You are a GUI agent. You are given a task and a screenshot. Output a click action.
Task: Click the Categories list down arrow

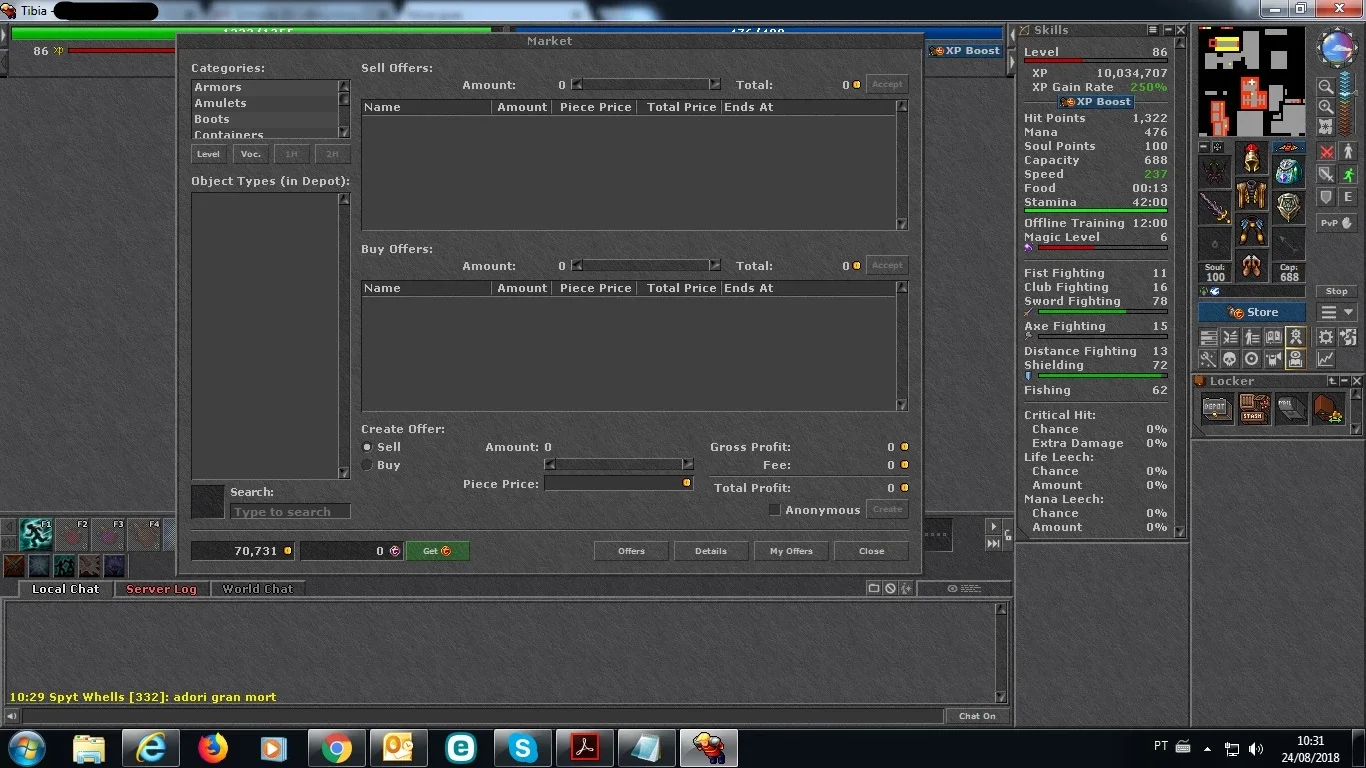coord(344,132)
